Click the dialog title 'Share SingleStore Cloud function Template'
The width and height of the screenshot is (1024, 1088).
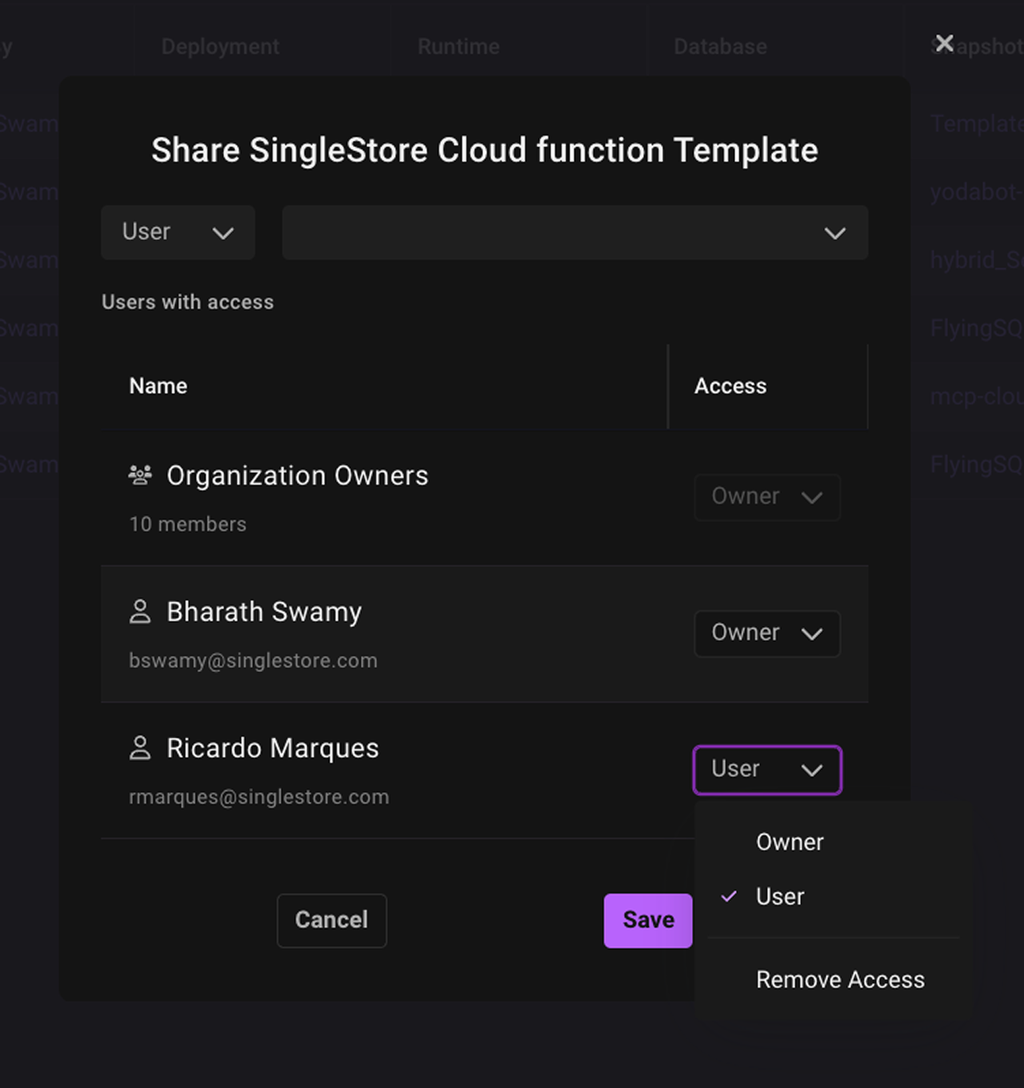coord(485,150)
